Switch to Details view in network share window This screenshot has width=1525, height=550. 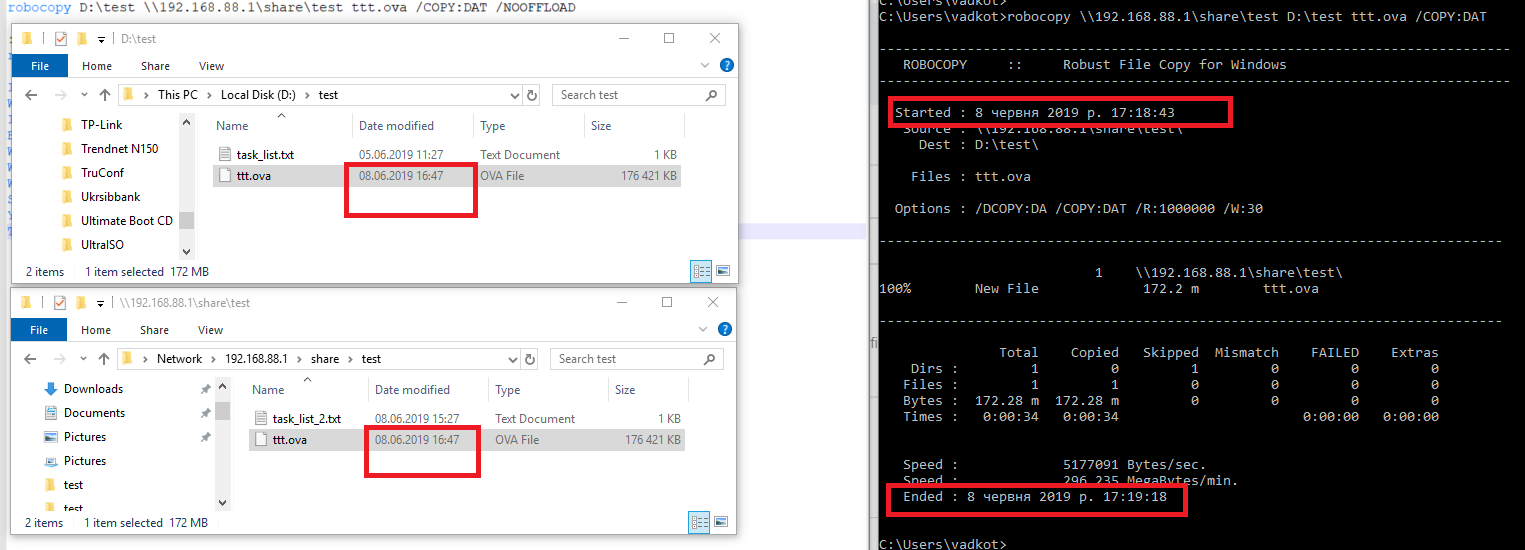point(700,522)
